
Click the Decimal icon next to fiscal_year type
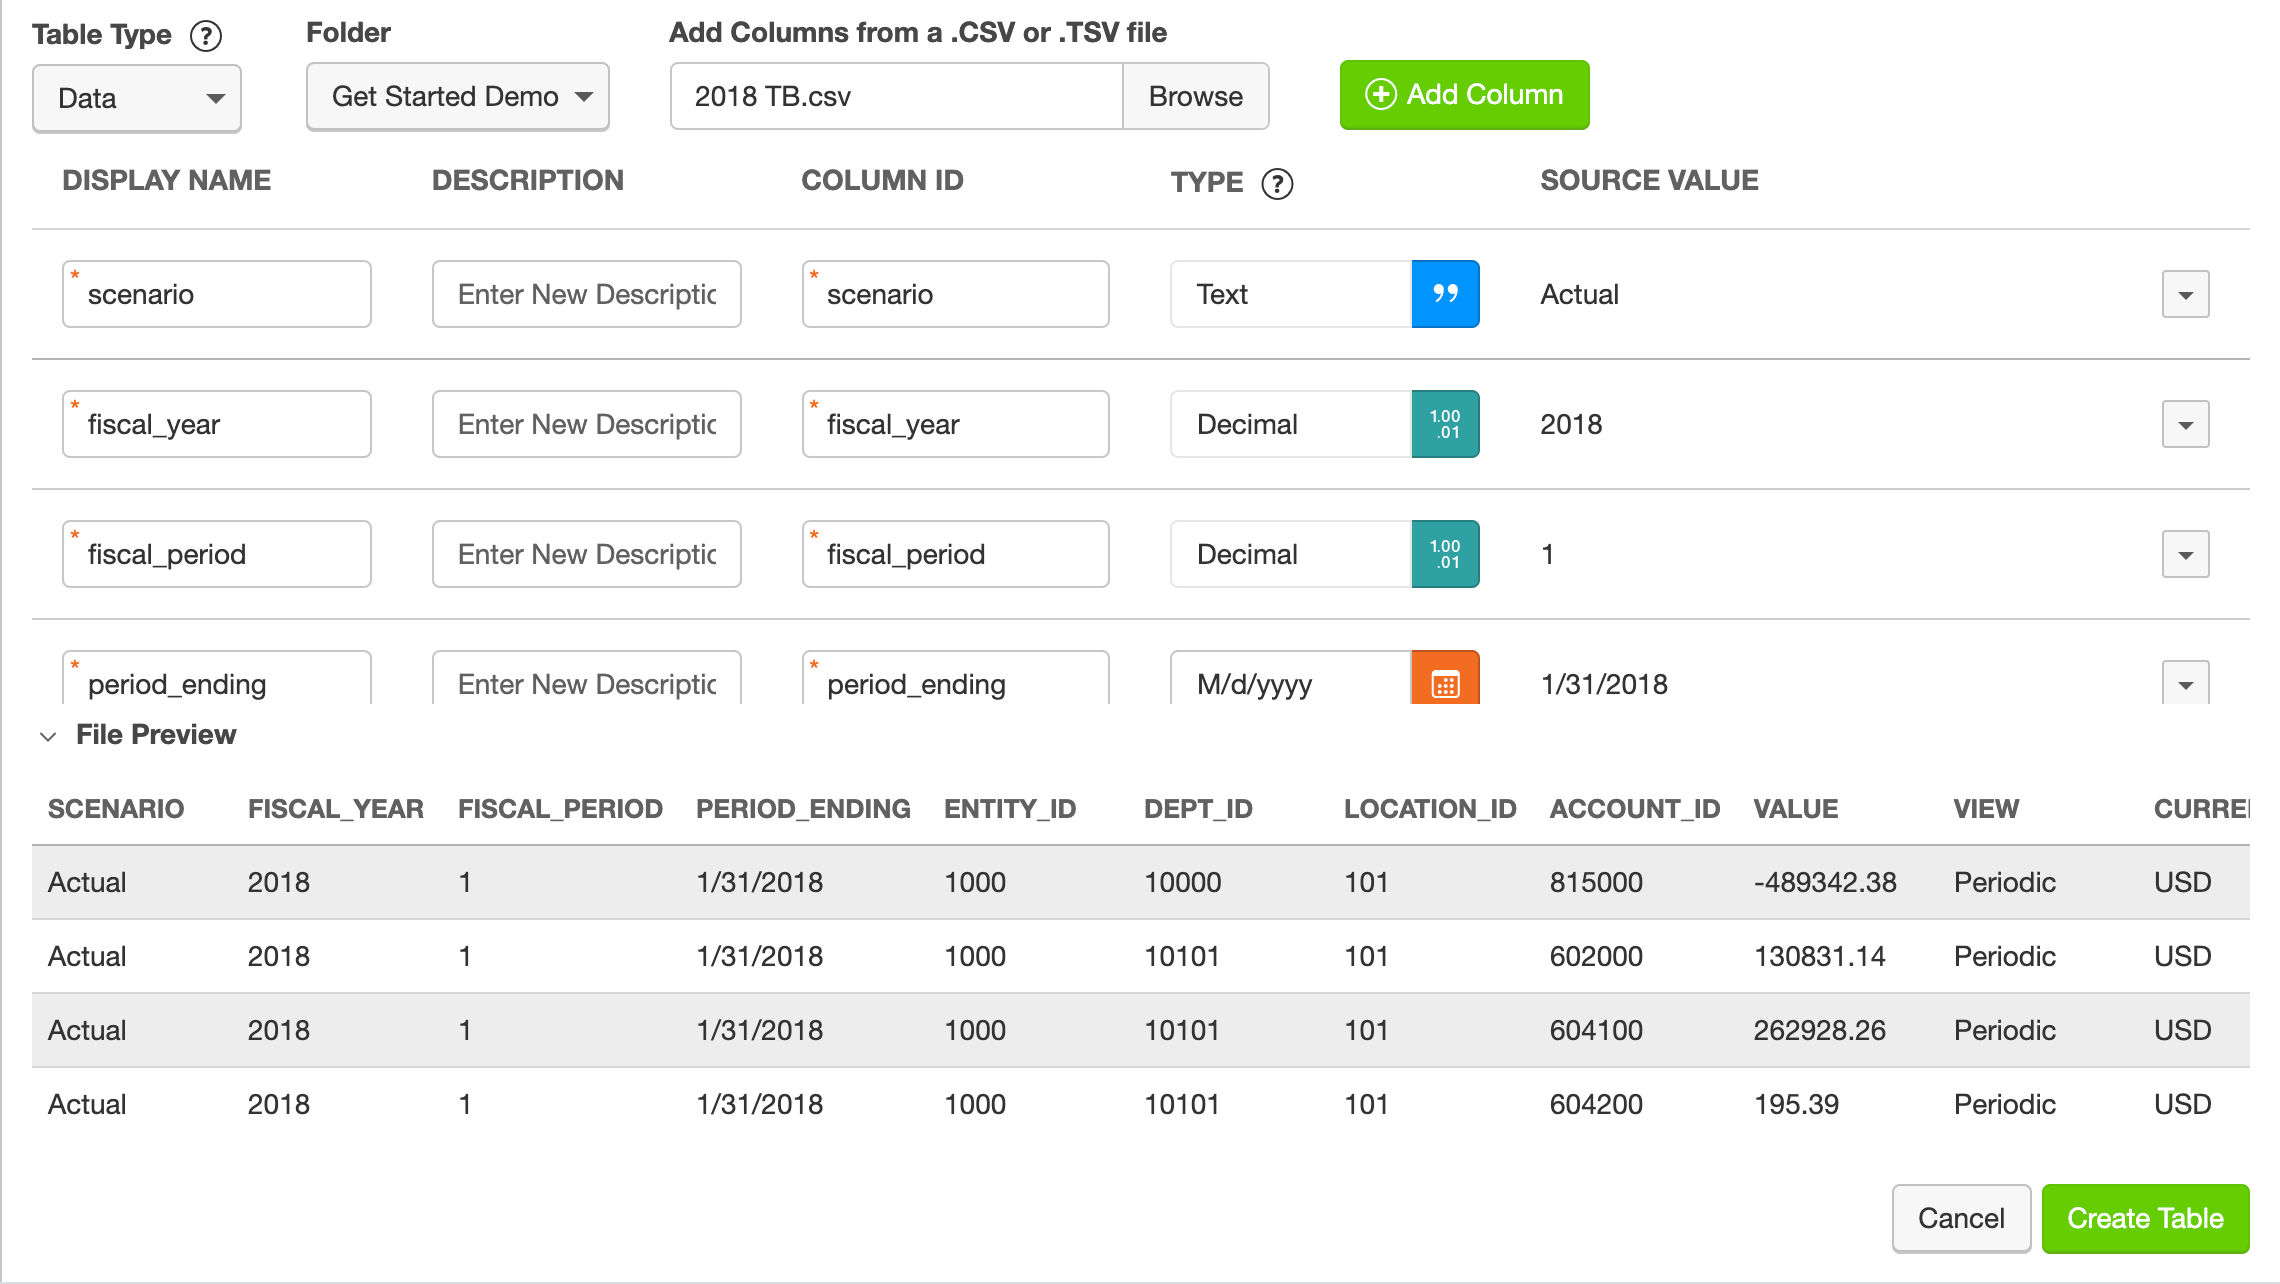click(x=1444, y=424)
